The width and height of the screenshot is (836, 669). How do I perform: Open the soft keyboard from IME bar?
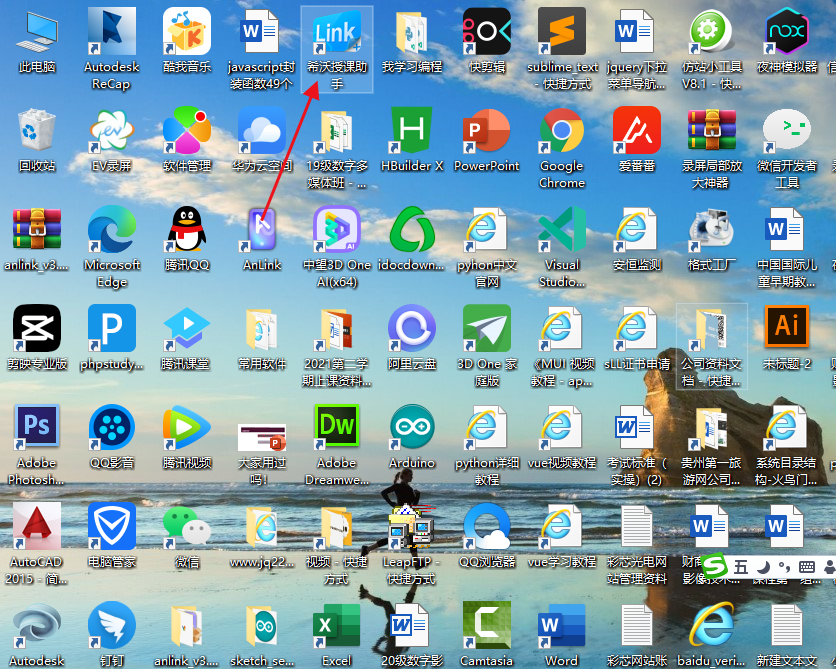pyautogui.click(x=807, y=567)
